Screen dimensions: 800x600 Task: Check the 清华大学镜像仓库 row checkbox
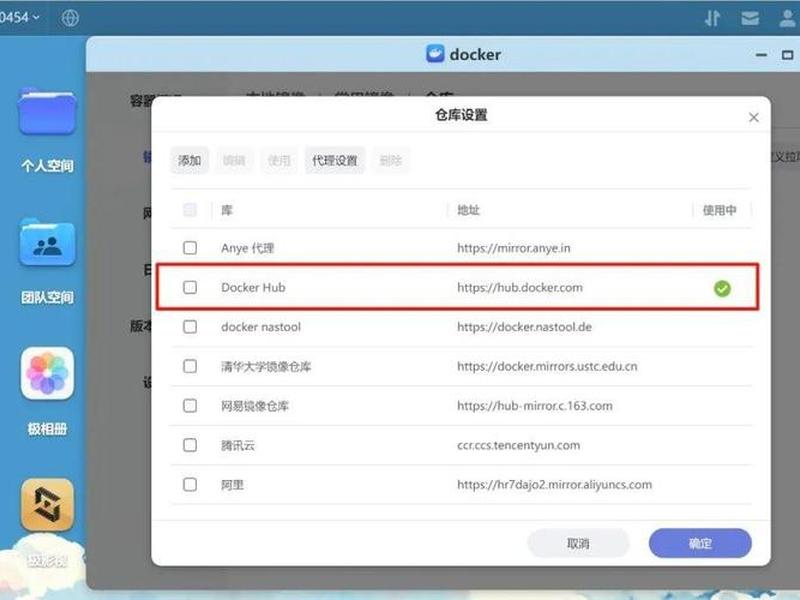click(x=190, y=366)
